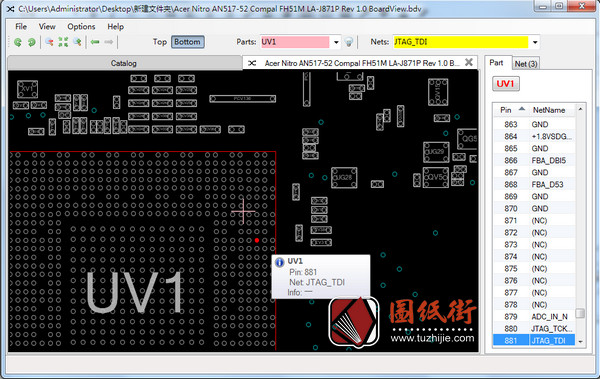Select pin 868 FBA_D53 row
Image resolution: width=600 pixels, height=379 pixels.
pos(534,184)
